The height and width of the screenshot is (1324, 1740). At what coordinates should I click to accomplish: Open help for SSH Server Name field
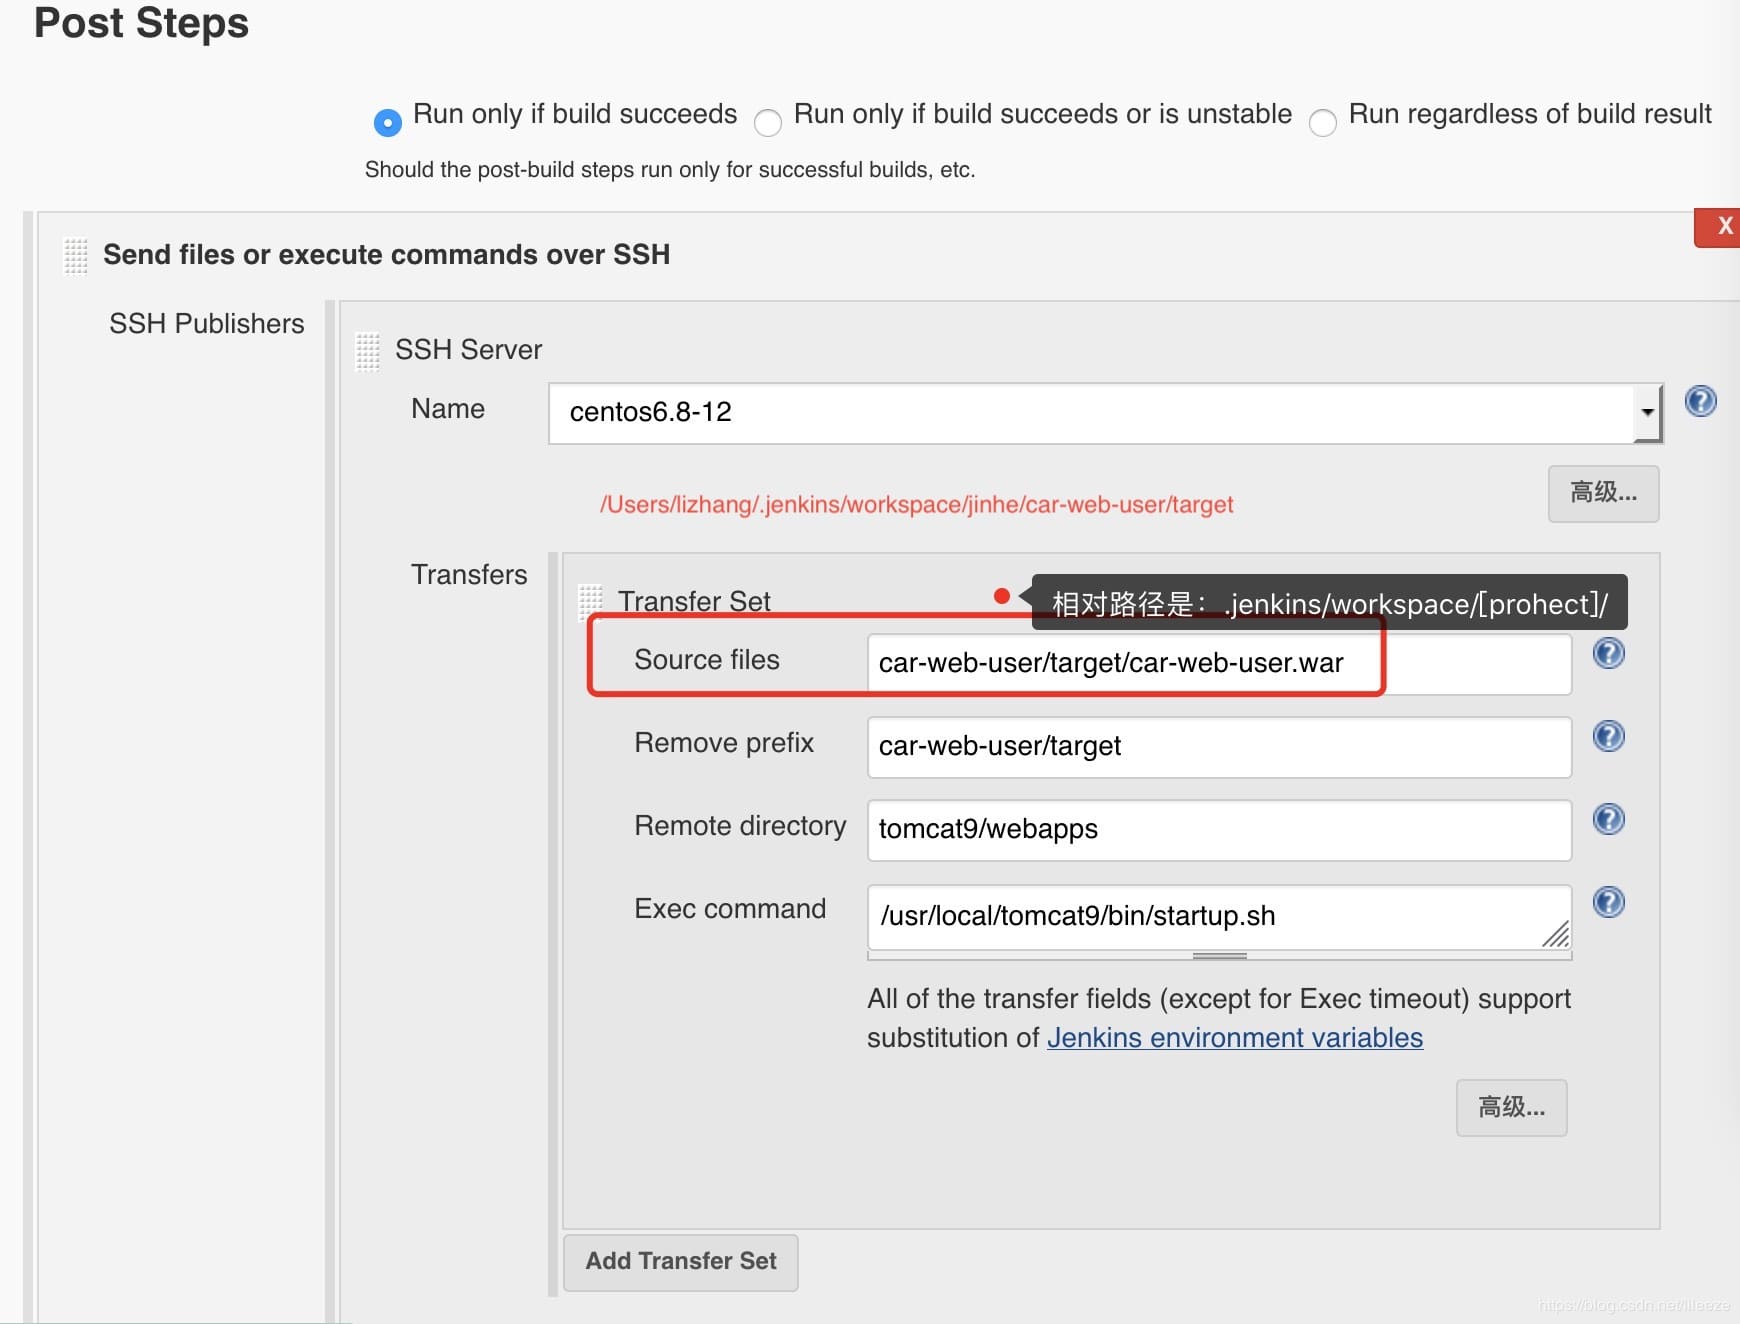click(1700, 401)
